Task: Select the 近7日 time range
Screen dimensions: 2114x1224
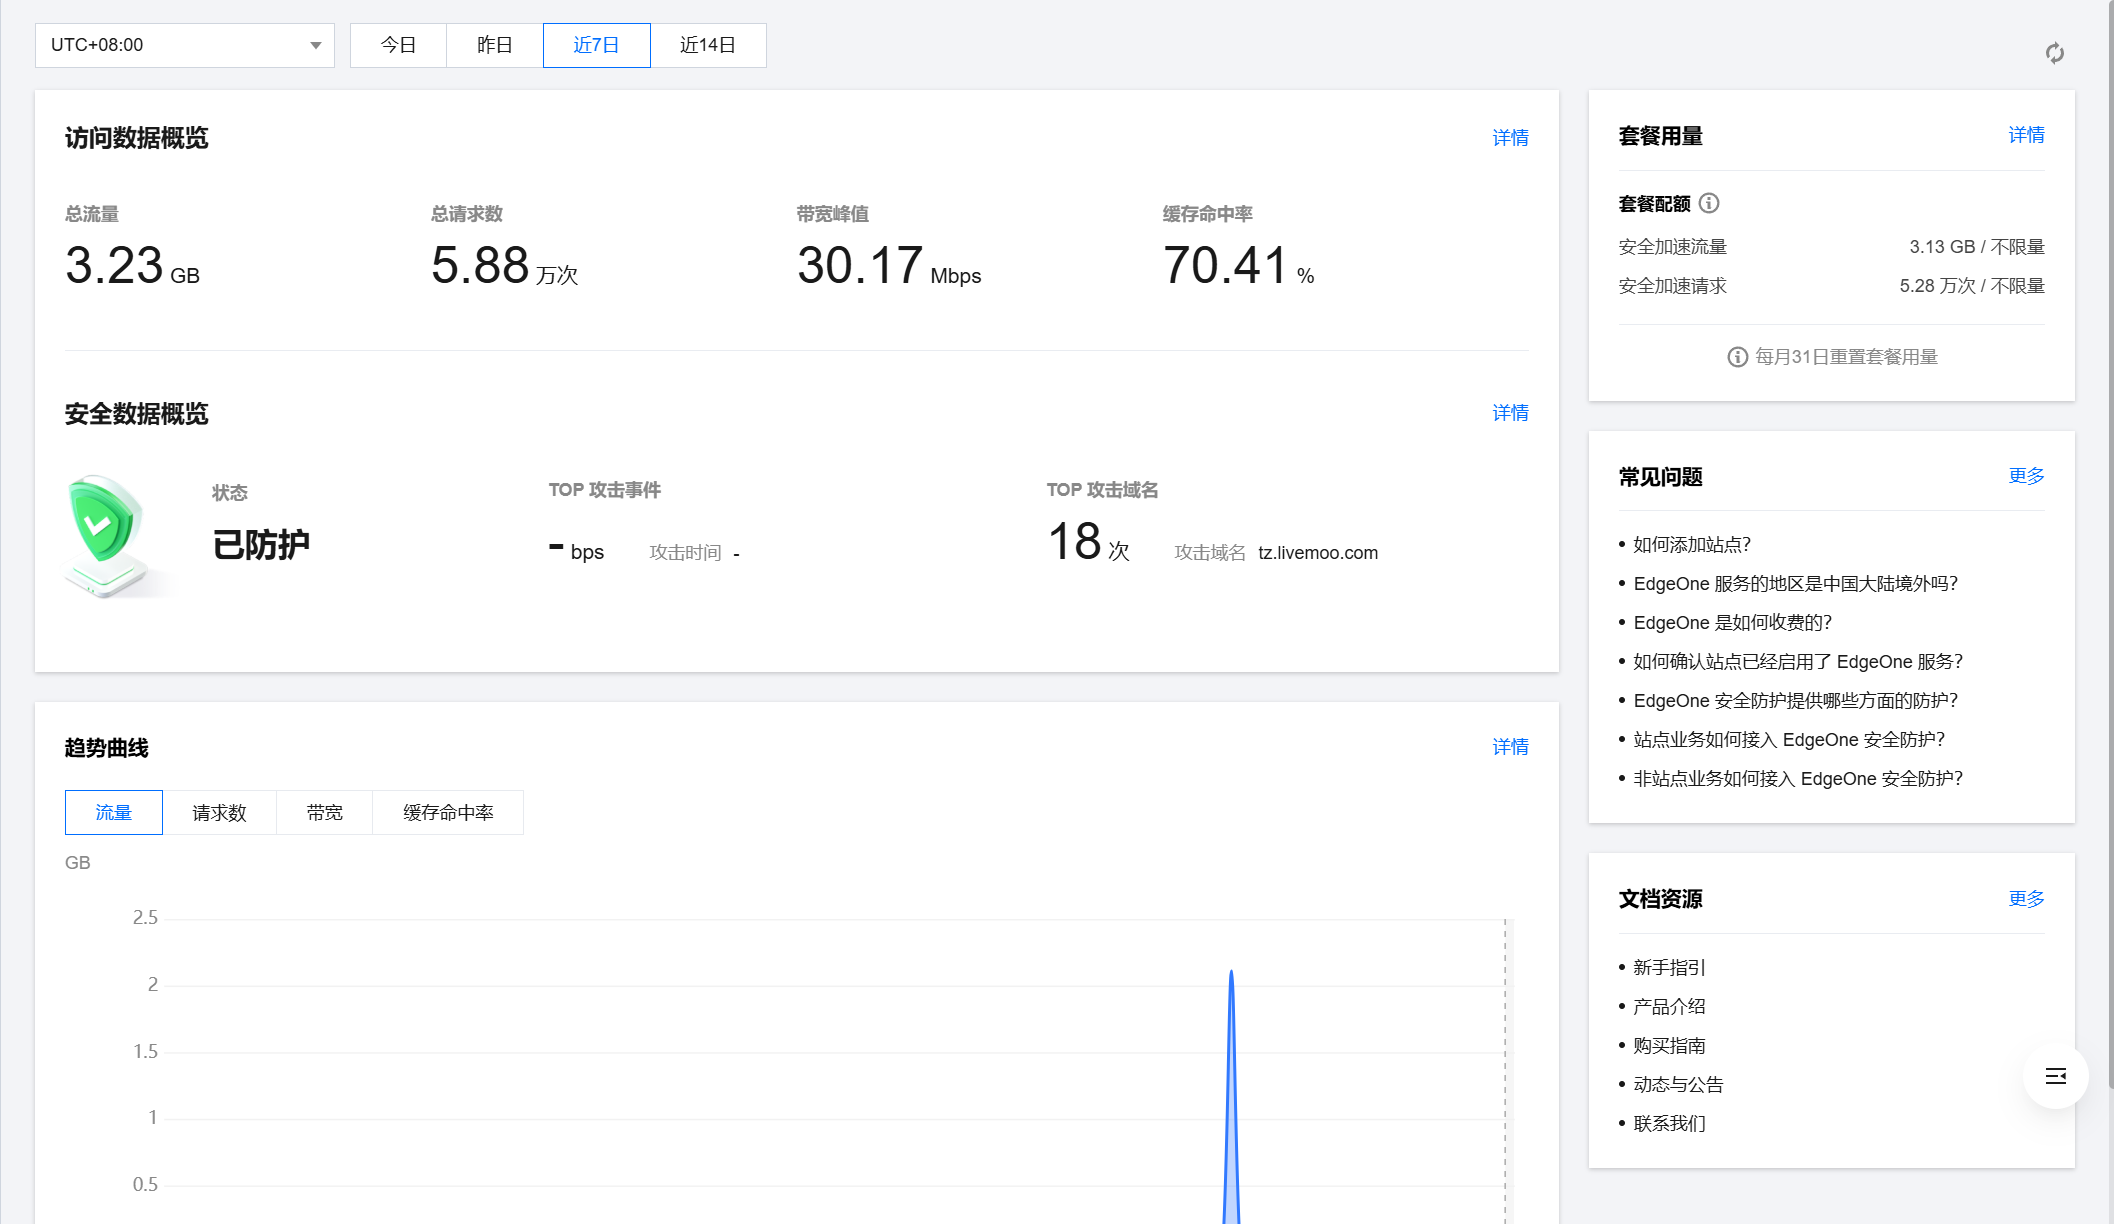Action: 597,45
